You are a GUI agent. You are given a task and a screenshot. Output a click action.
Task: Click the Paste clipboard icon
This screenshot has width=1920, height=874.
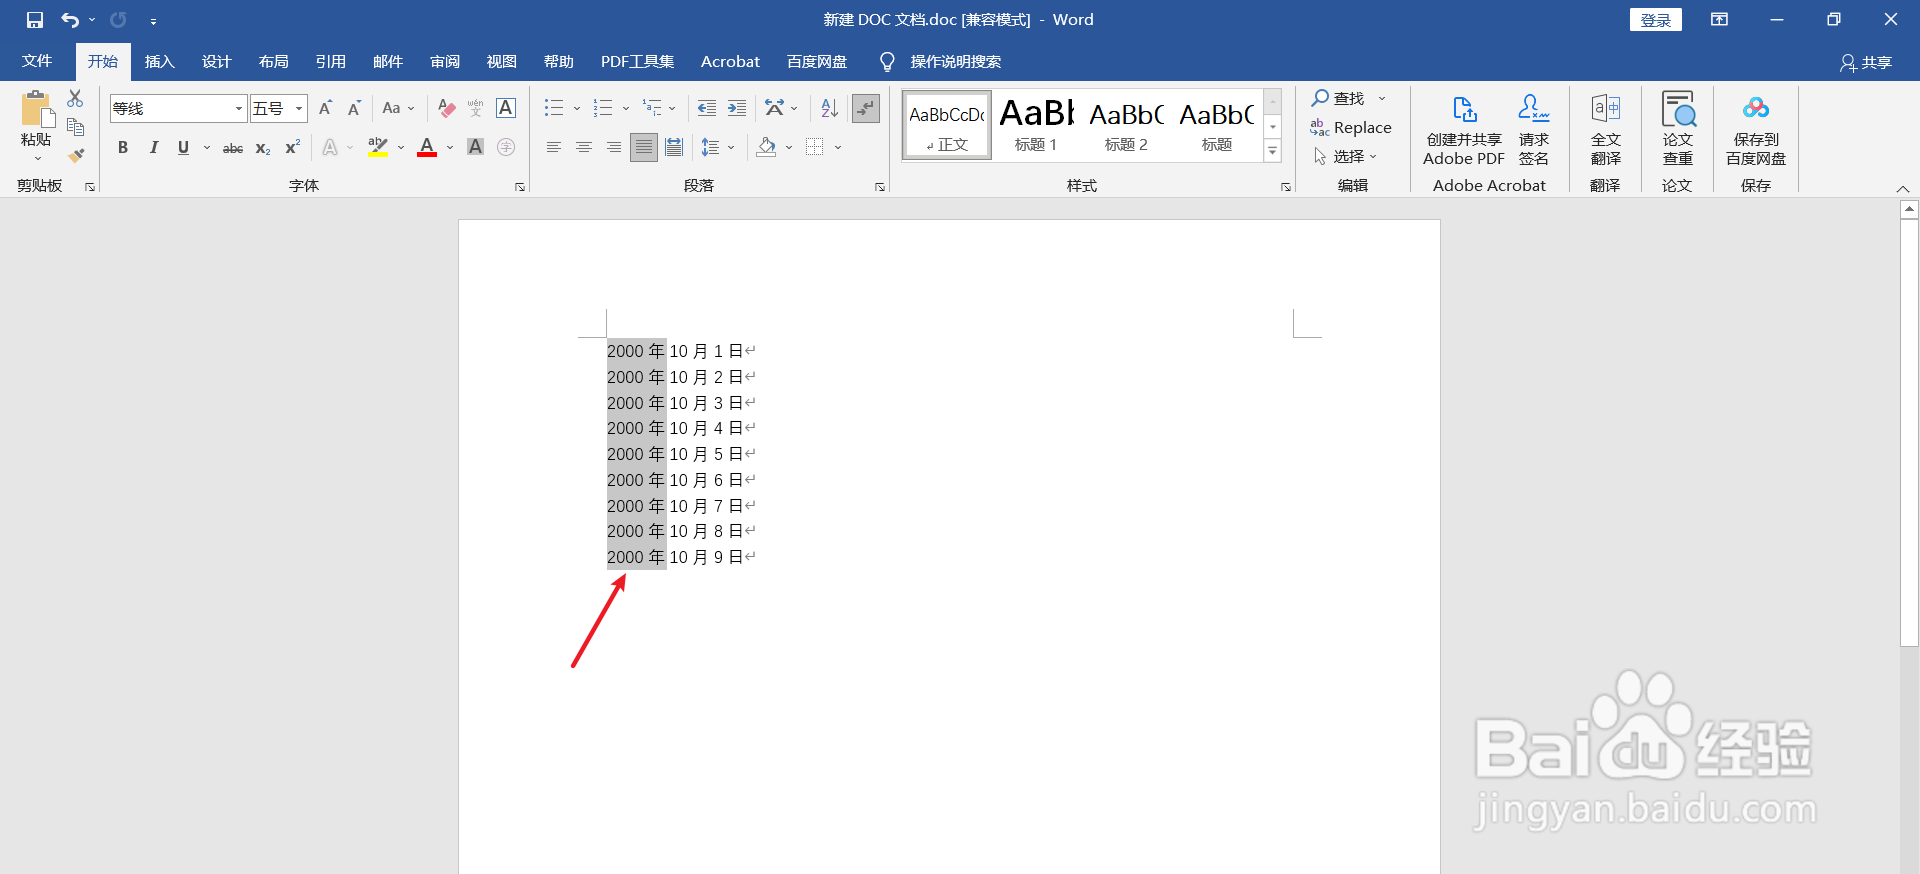tap(37, 110)
